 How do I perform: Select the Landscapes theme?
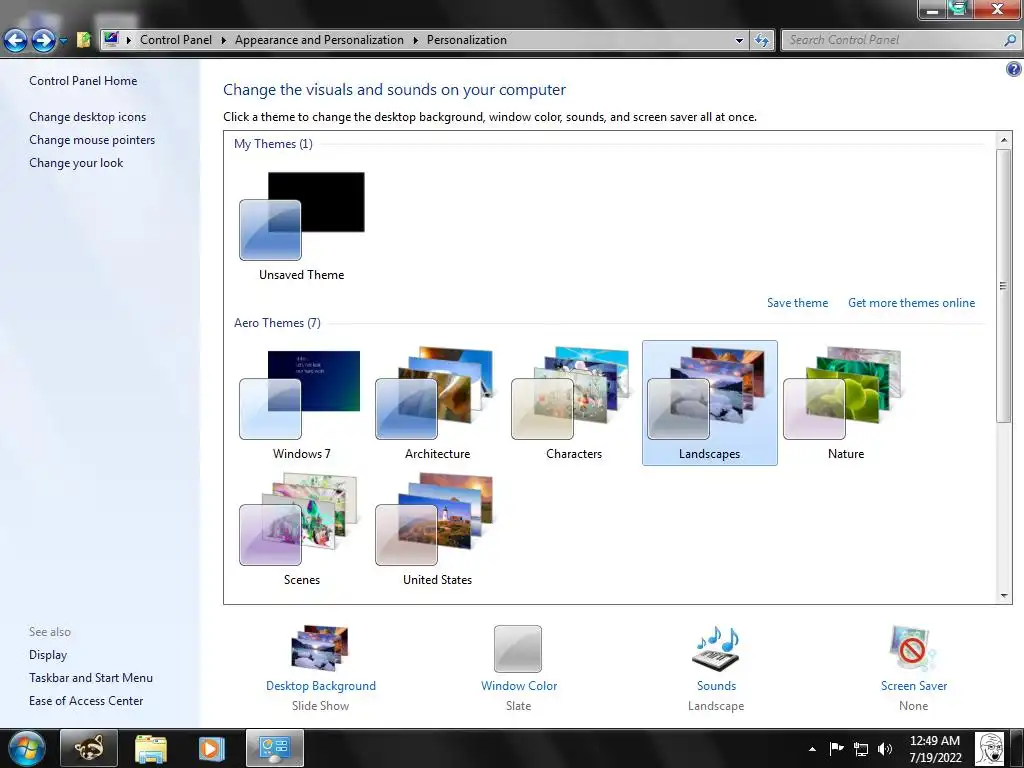710,403
